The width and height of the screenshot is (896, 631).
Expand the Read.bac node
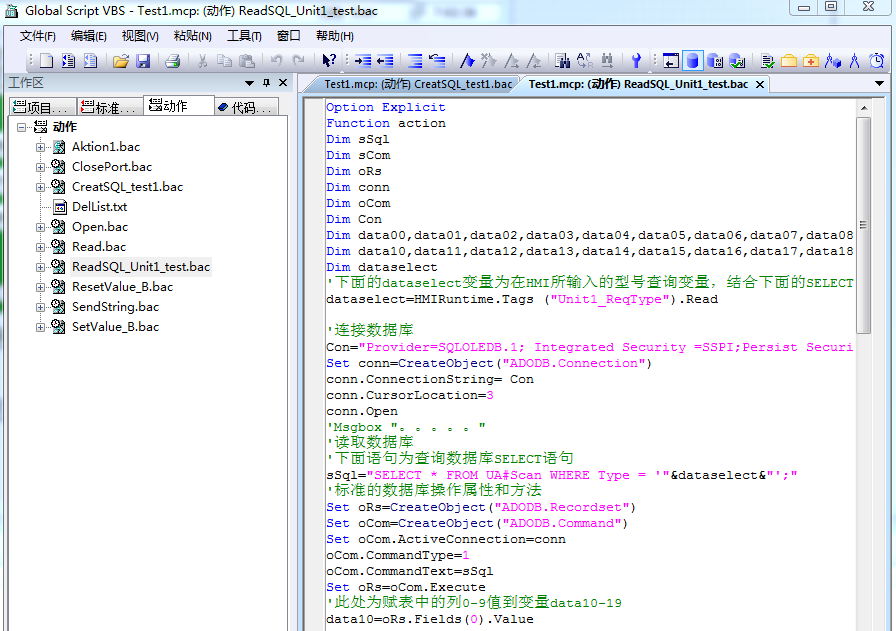(40, 247)
